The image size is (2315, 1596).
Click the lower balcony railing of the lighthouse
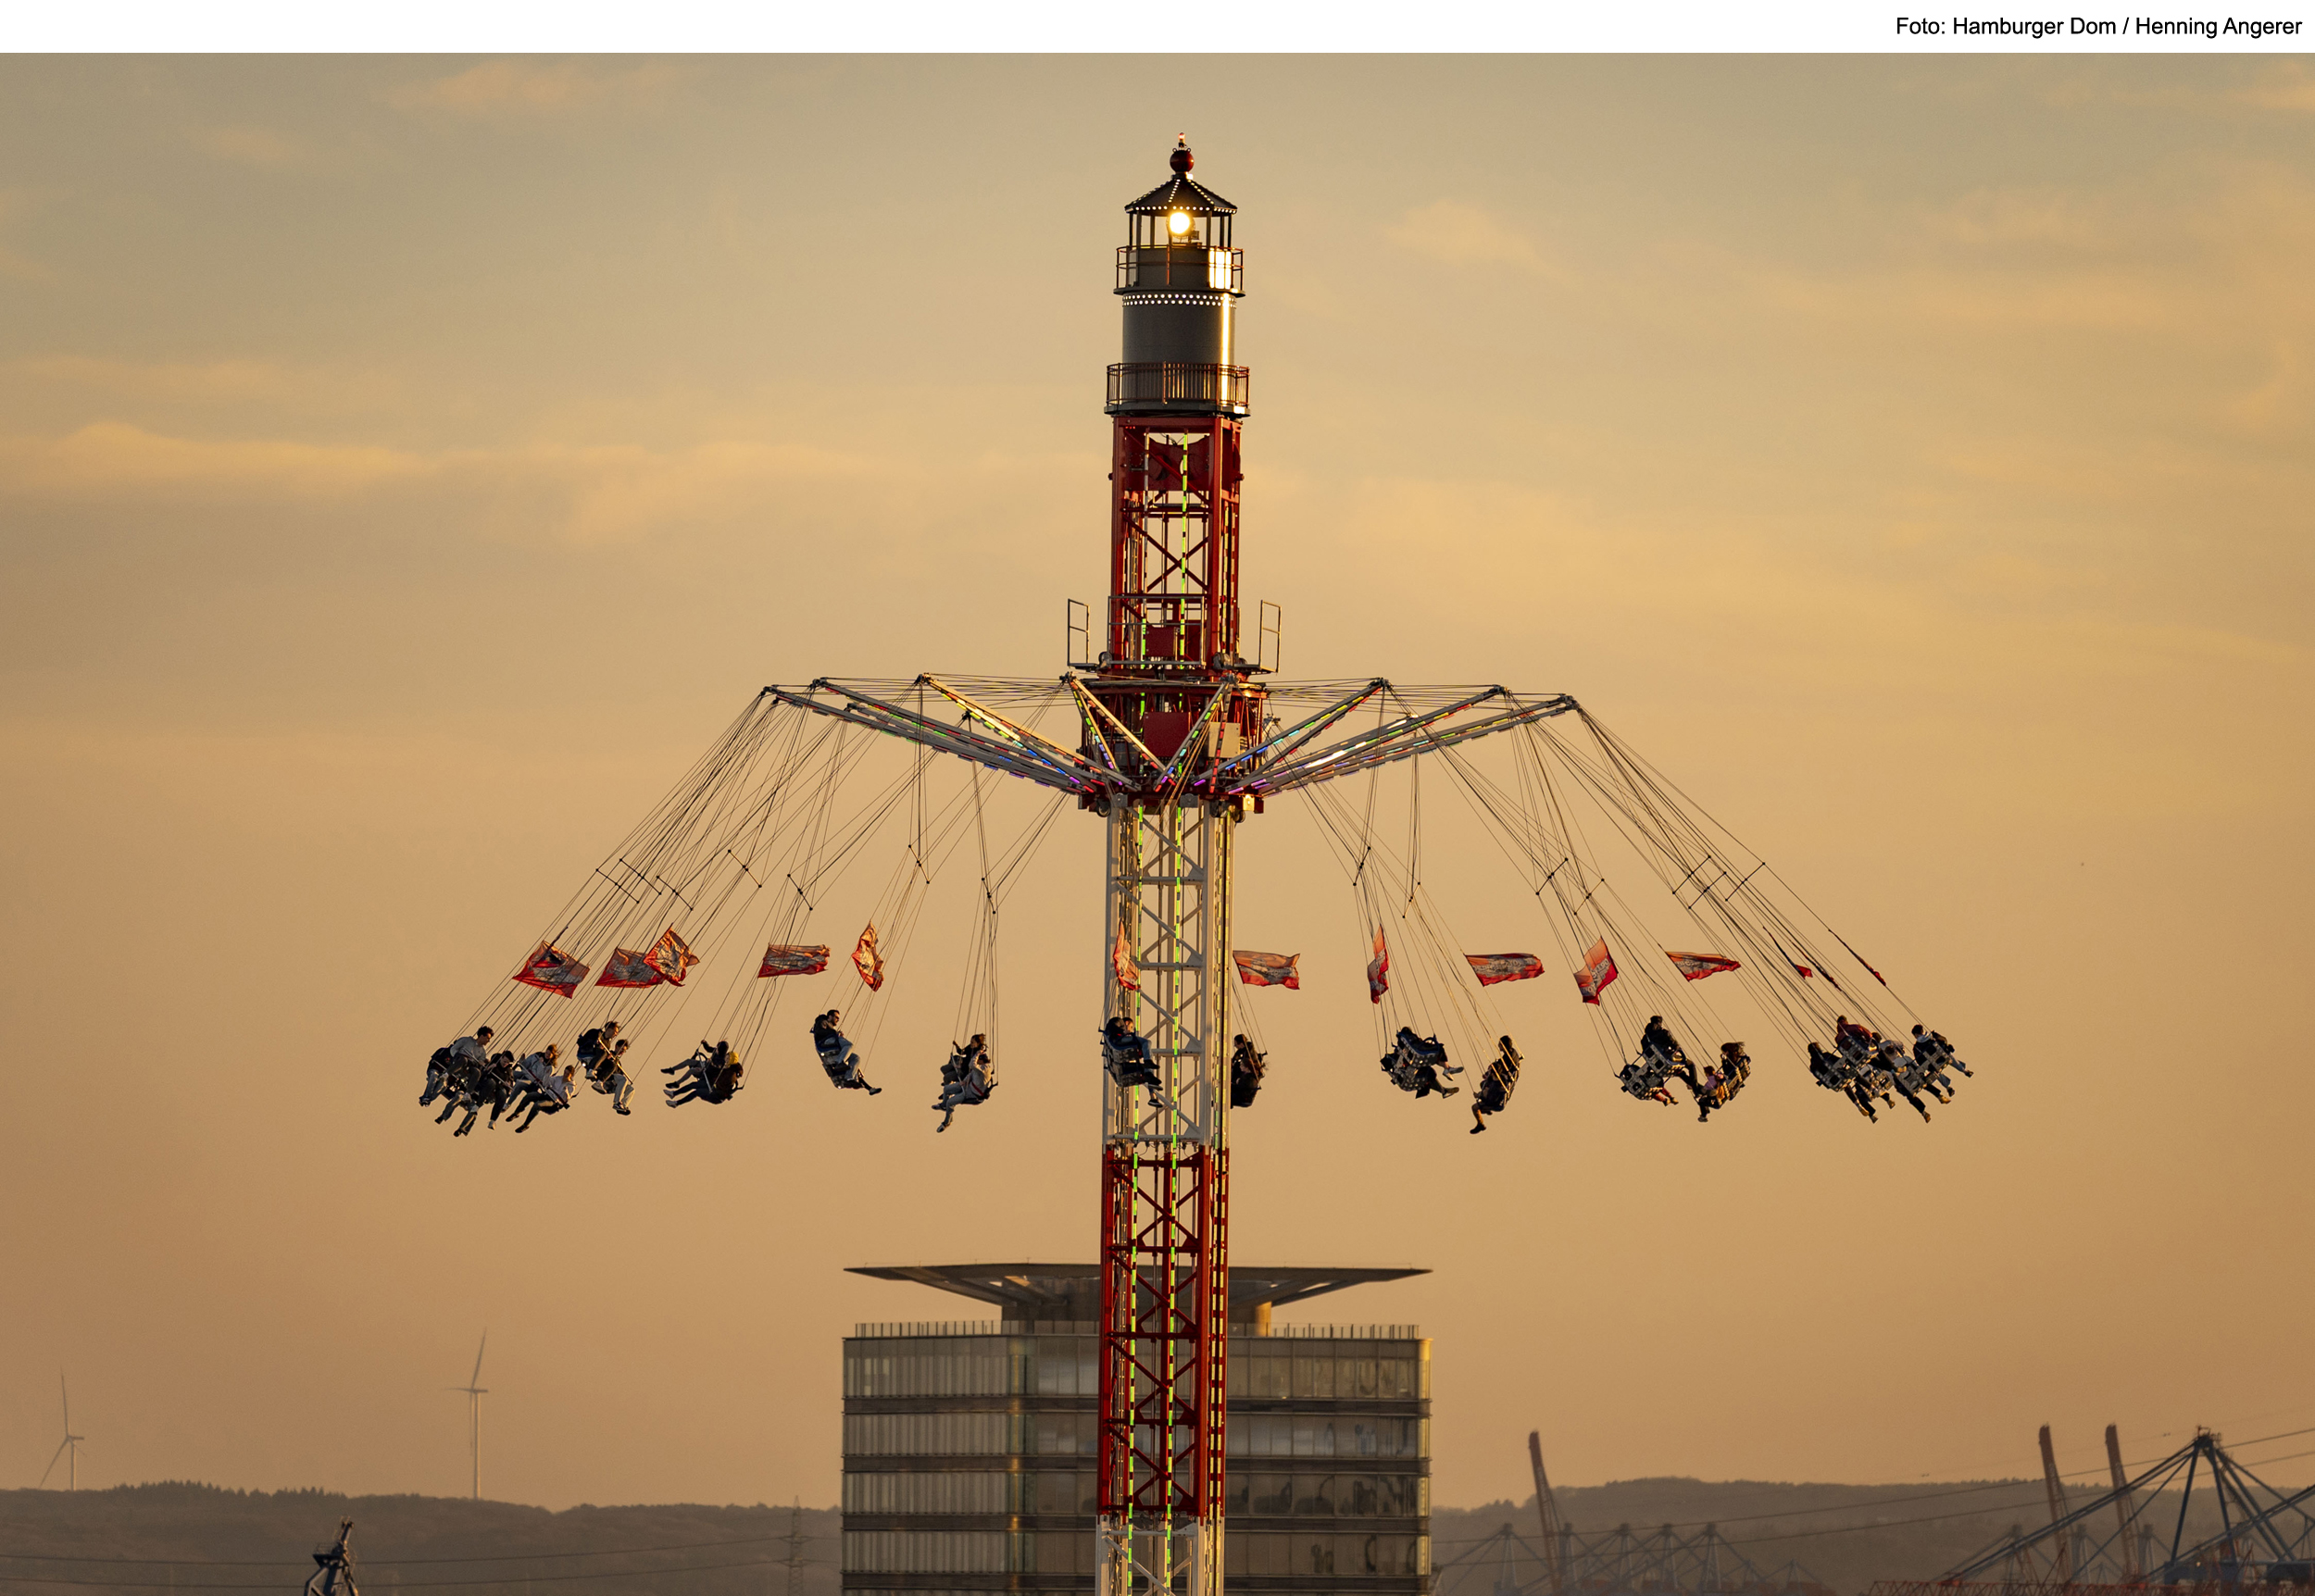pos(1177,385)
